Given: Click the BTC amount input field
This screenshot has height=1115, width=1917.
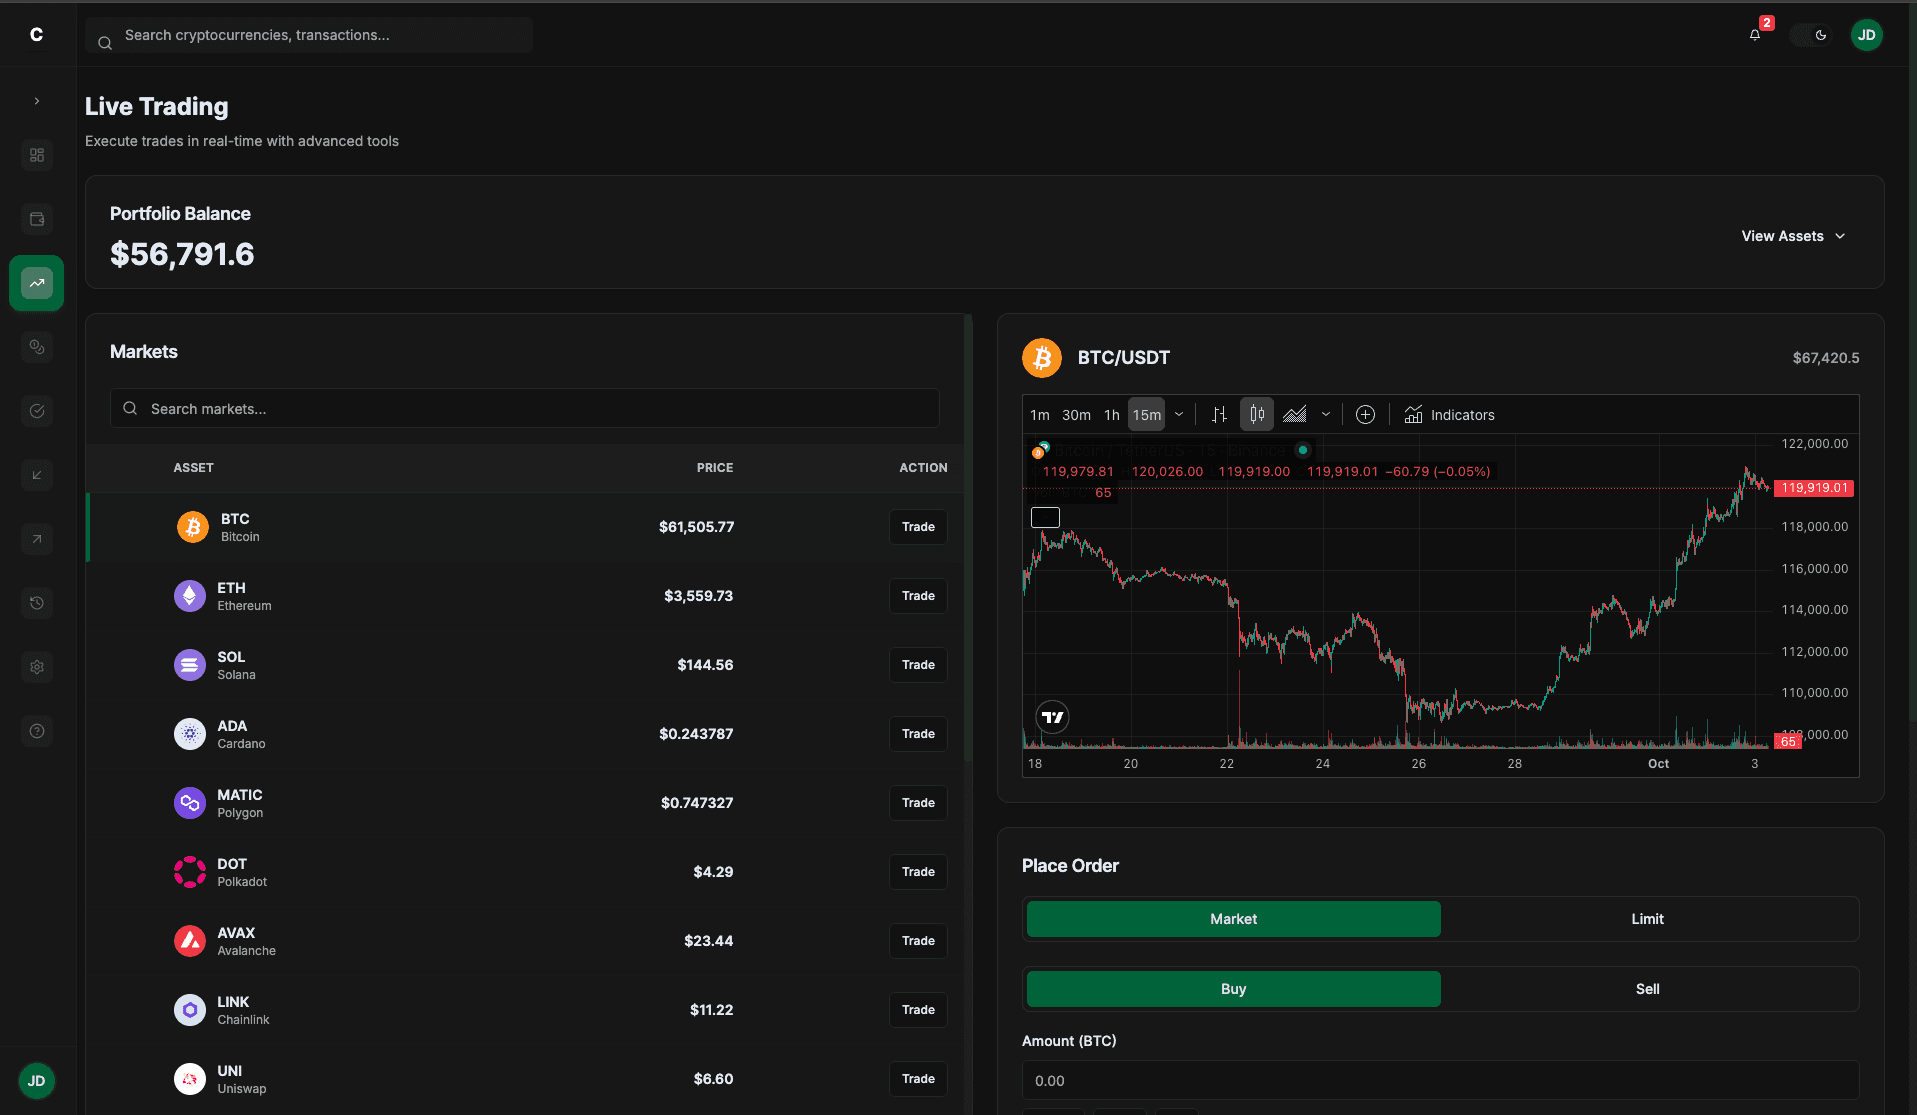Looking at the screenshot, I should point(1440,1080).
